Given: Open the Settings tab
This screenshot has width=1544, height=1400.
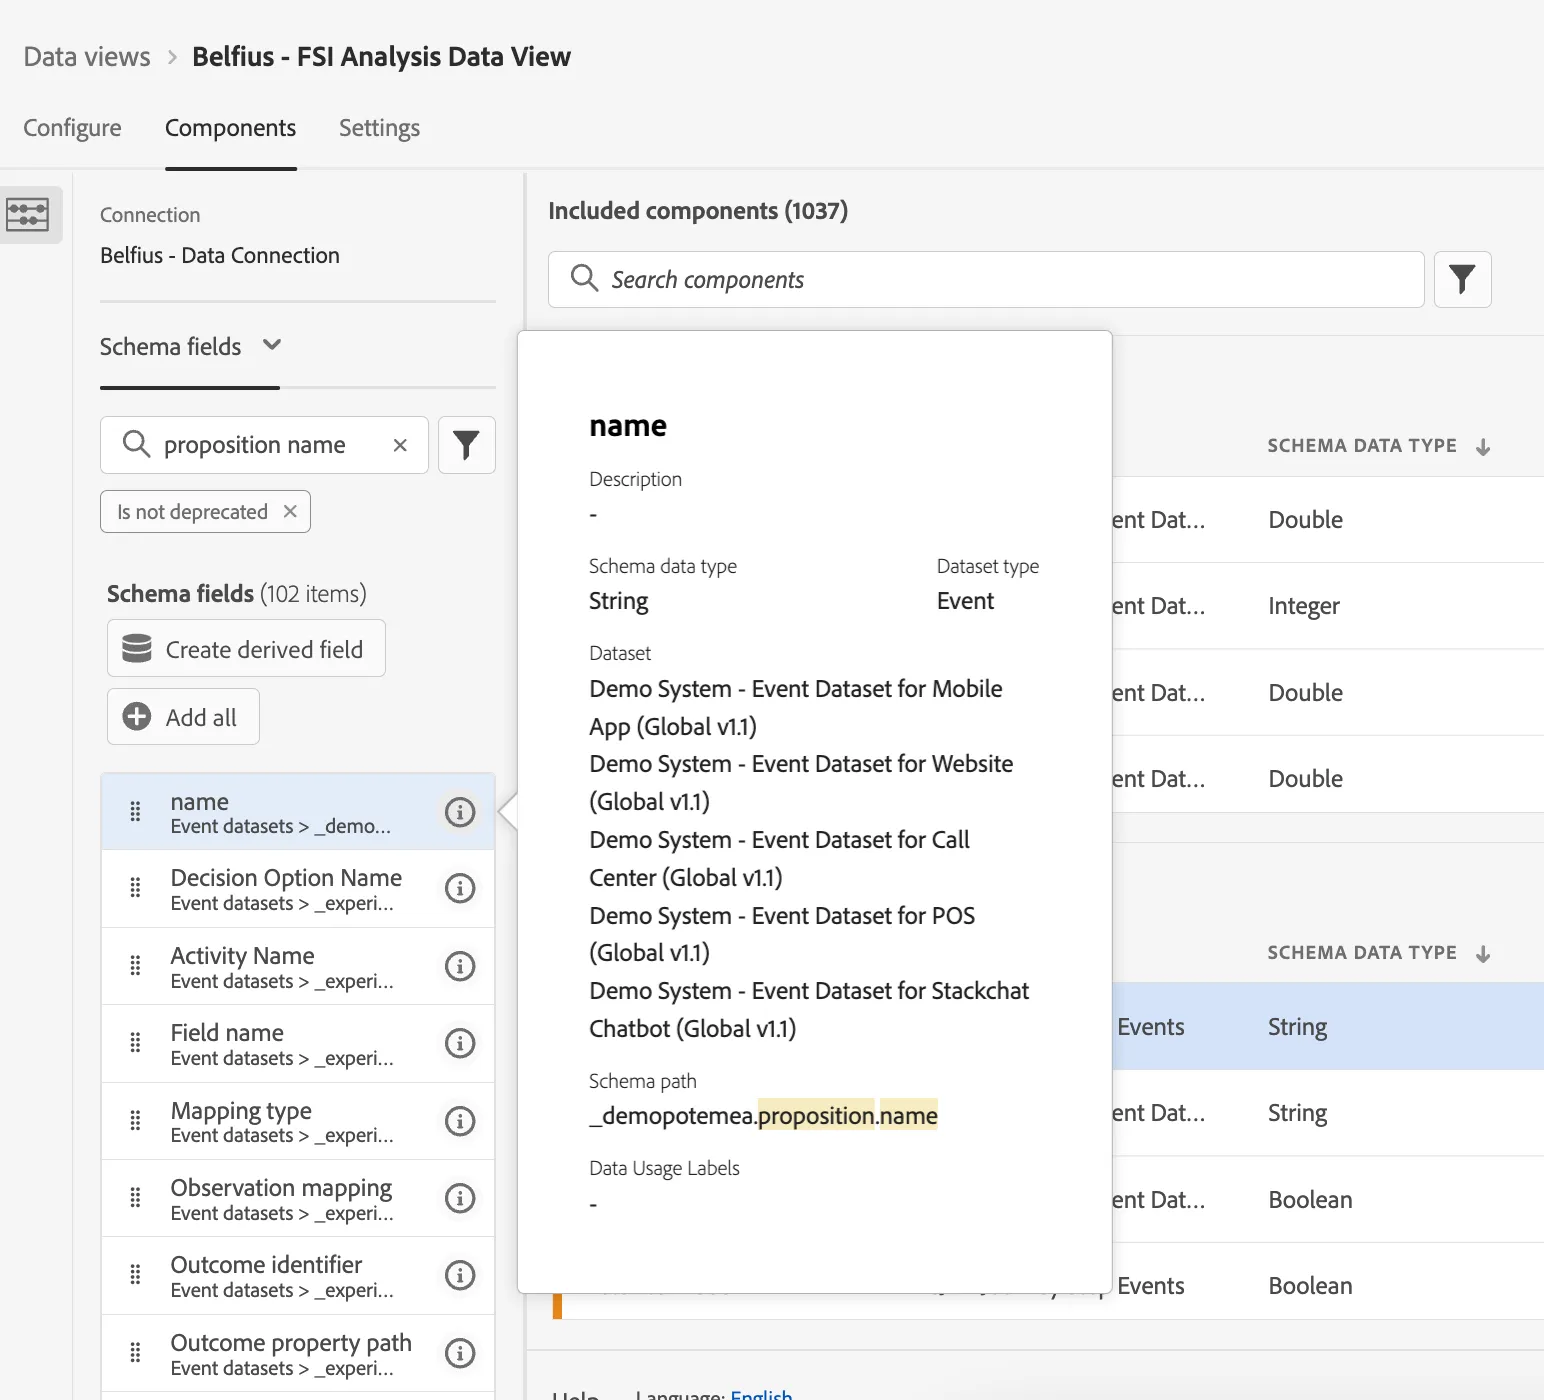Looking at the screenshot, I should (x=379, y=128).
